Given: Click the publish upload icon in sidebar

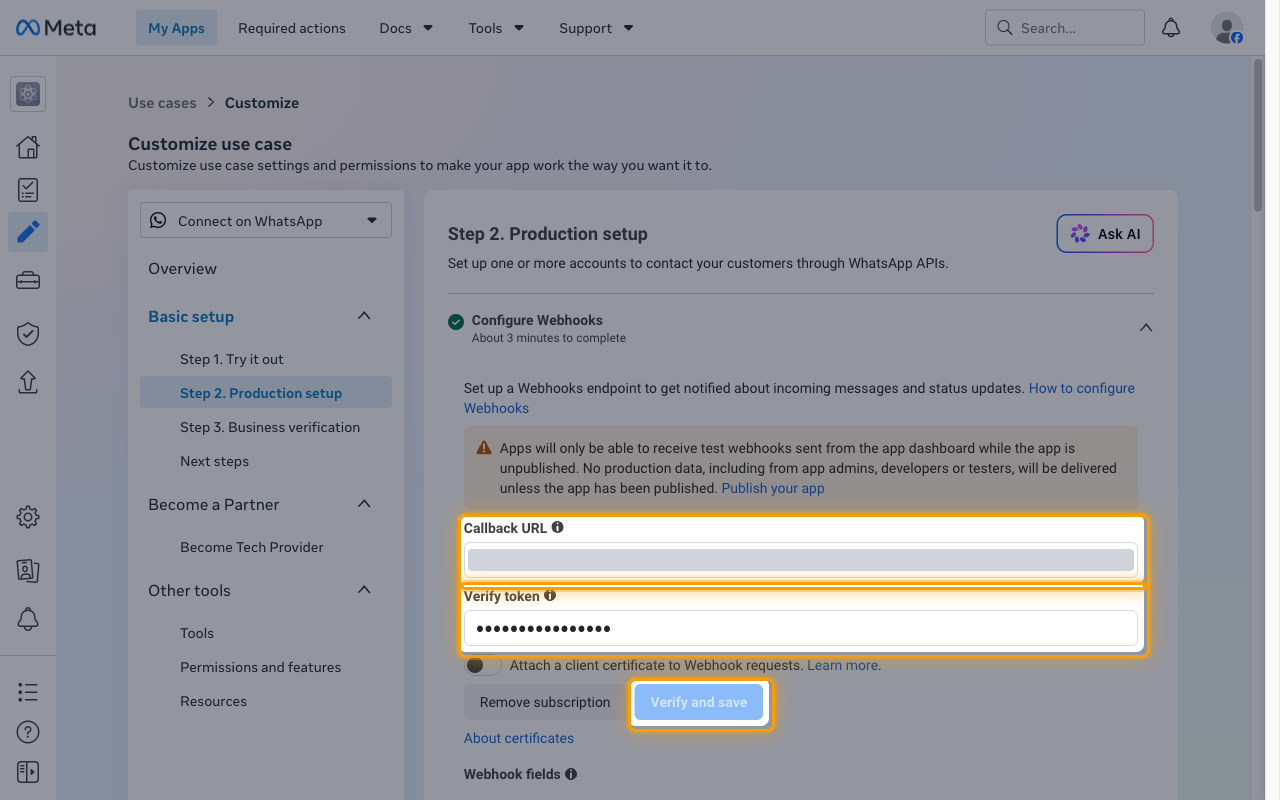Looking at the screenshot, I should (x=28, y=382).
